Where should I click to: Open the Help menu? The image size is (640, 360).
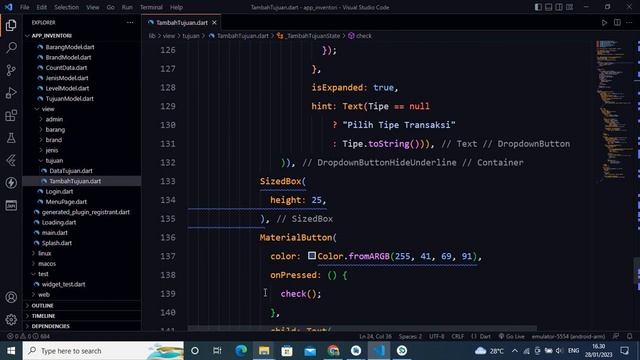point(176,7)
